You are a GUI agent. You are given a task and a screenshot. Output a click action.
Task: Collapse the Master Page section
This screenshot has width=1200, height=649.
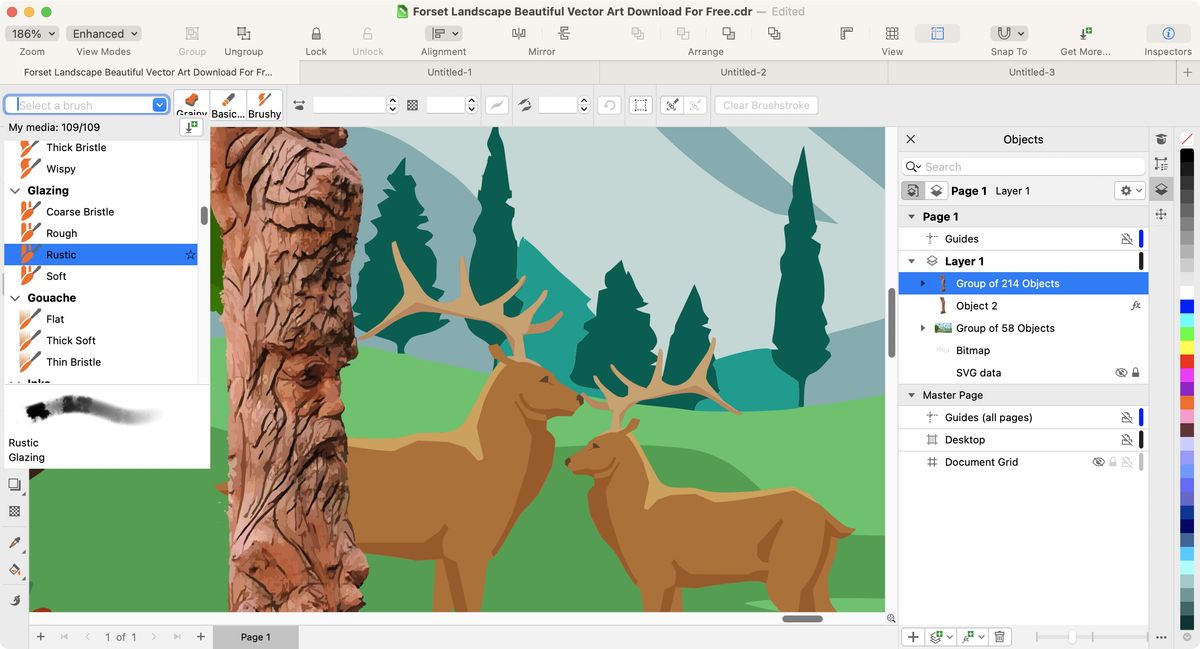pos(911,394)
